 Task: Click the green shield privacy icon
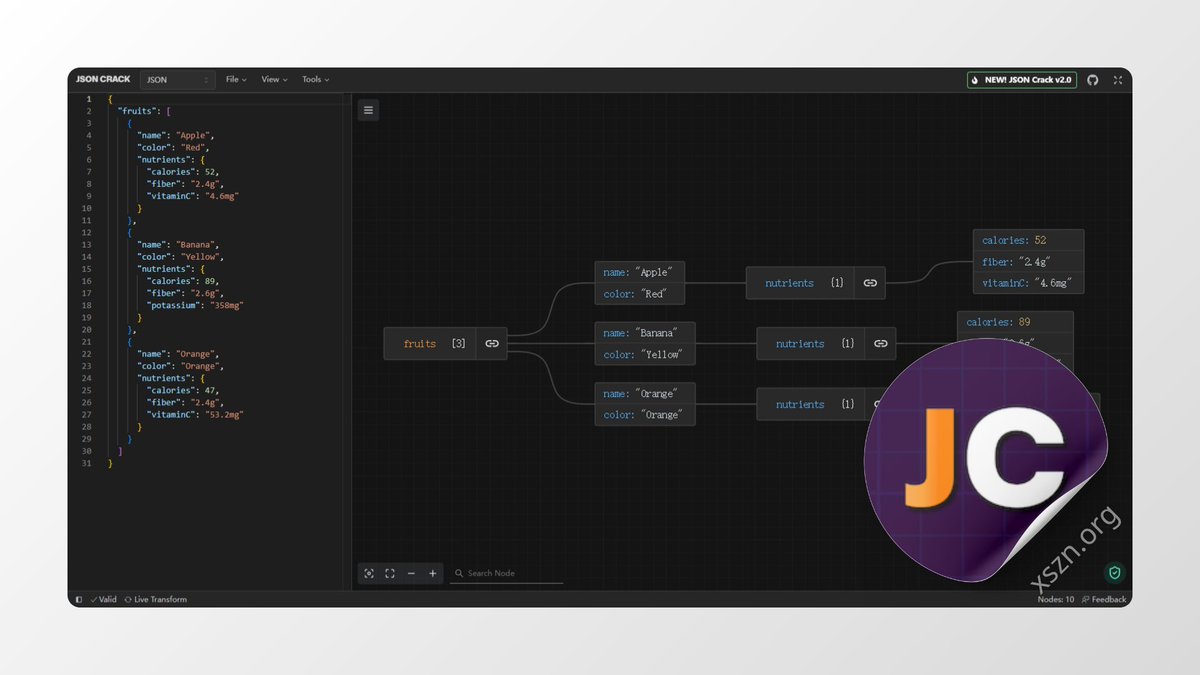tap(1114, 573)
